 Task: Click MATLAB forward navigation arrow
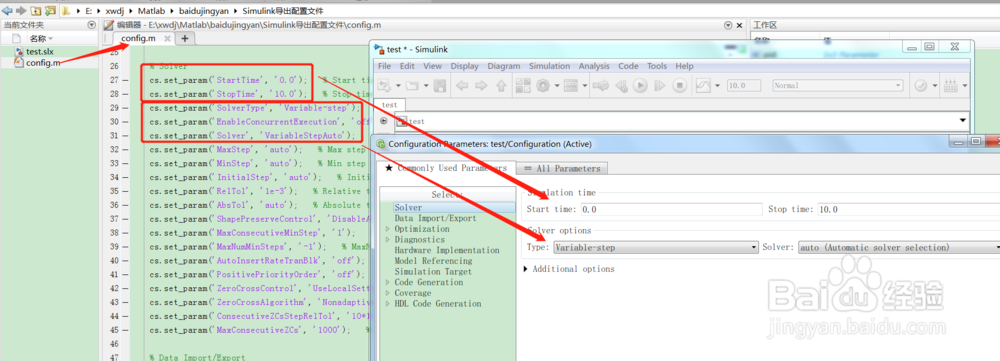[x=21, y=11]
